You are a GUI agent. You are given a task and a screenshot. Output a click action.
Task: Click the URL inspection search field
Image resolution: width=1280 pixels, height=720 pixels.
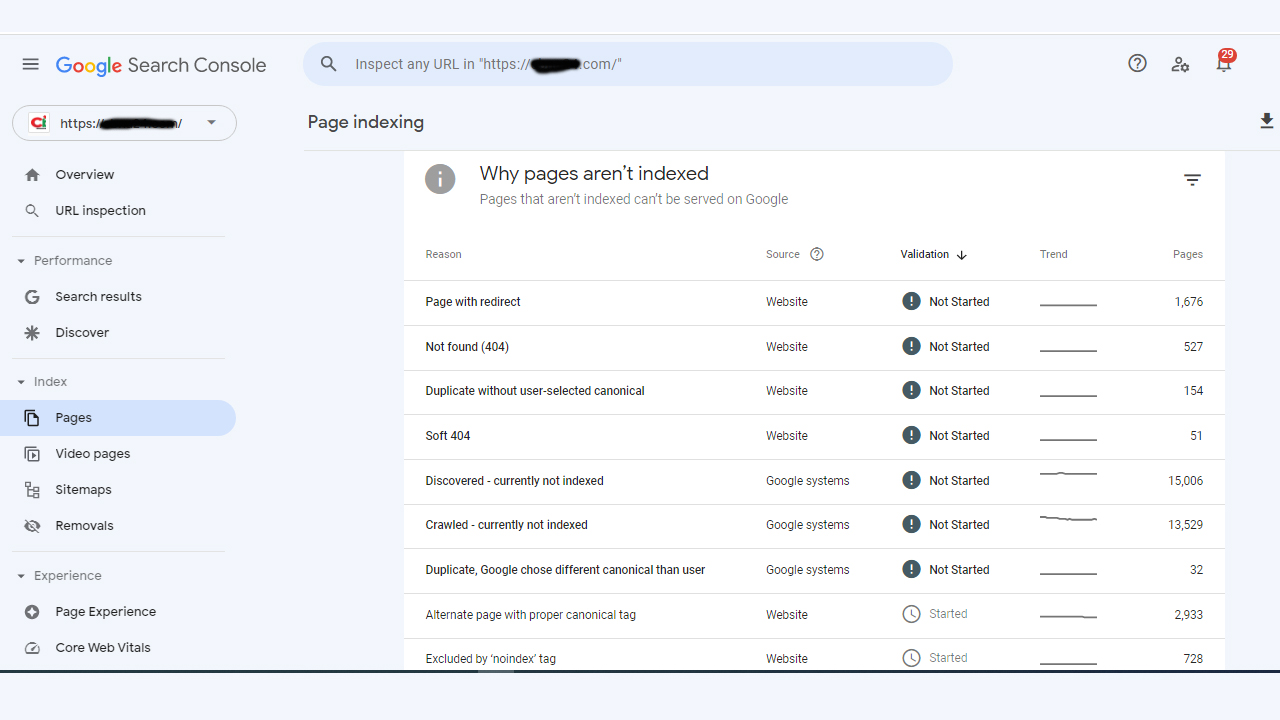pyautogui.click(x=628, y=63)
